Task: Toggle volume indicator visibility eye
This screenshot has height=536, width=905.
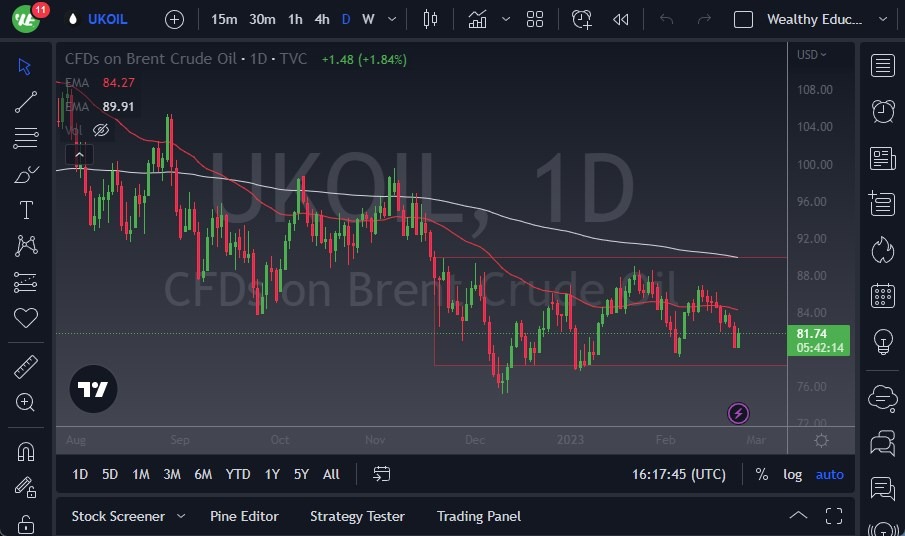Action: click(x=101, y=130)
